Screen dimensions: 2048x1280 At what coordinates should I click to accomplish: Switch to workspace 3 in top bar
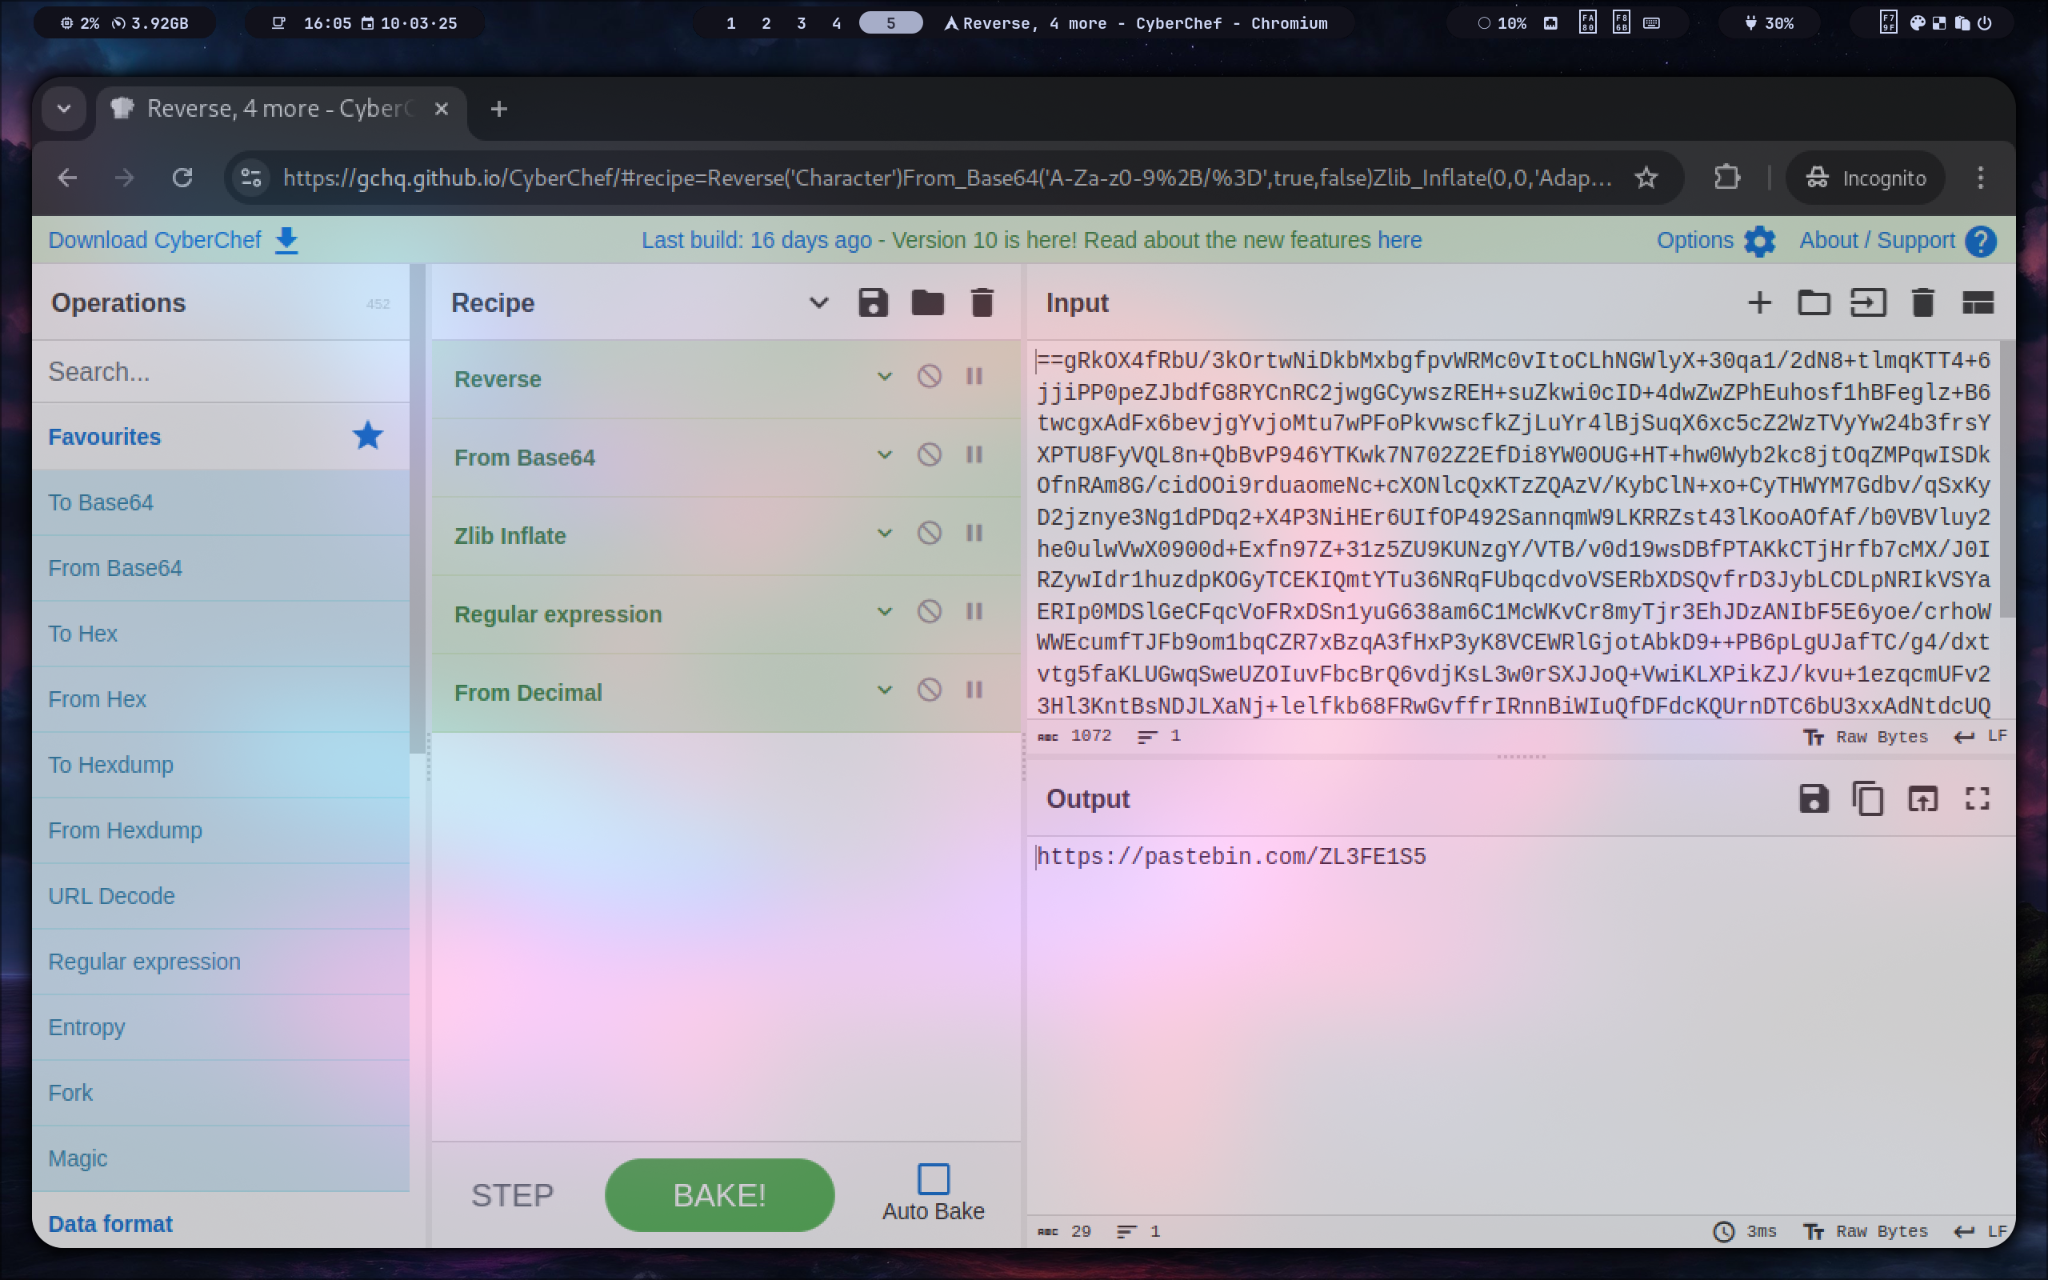801,23
